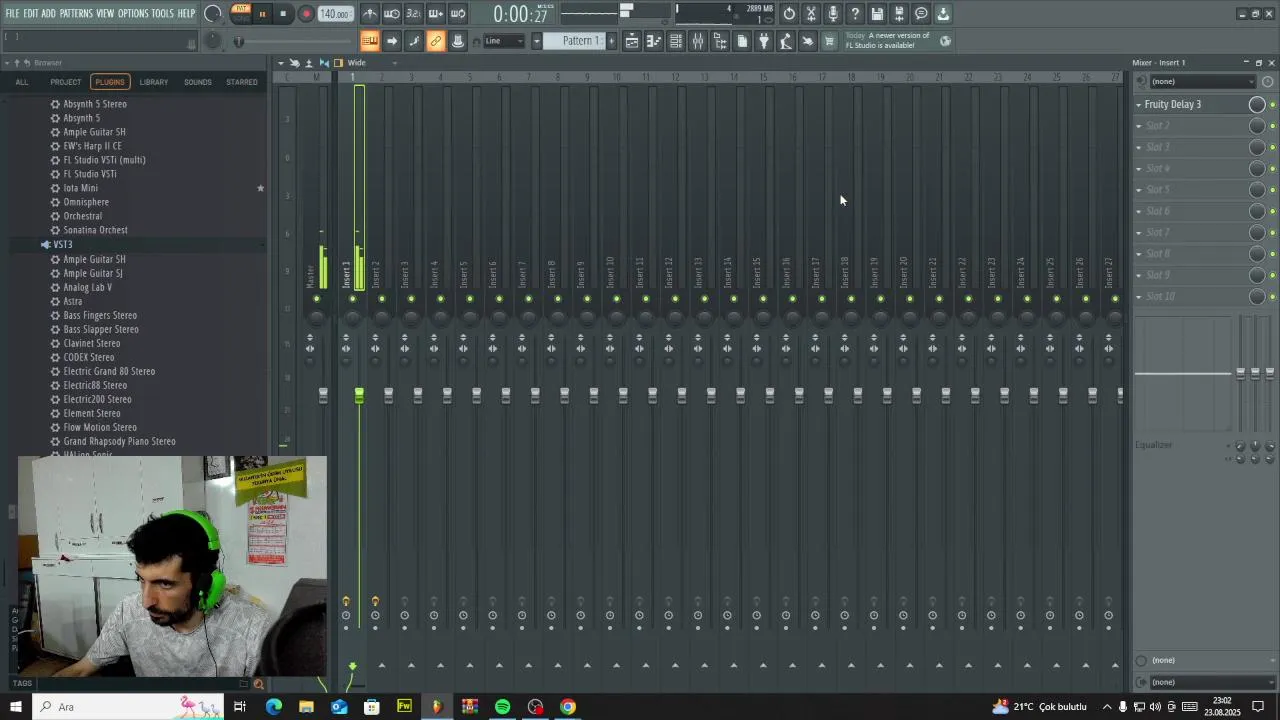This screenshot has width=1280, height=720.
Task: Click the Windows Start button
Action: pyautogui.click(x=16, y=707)
